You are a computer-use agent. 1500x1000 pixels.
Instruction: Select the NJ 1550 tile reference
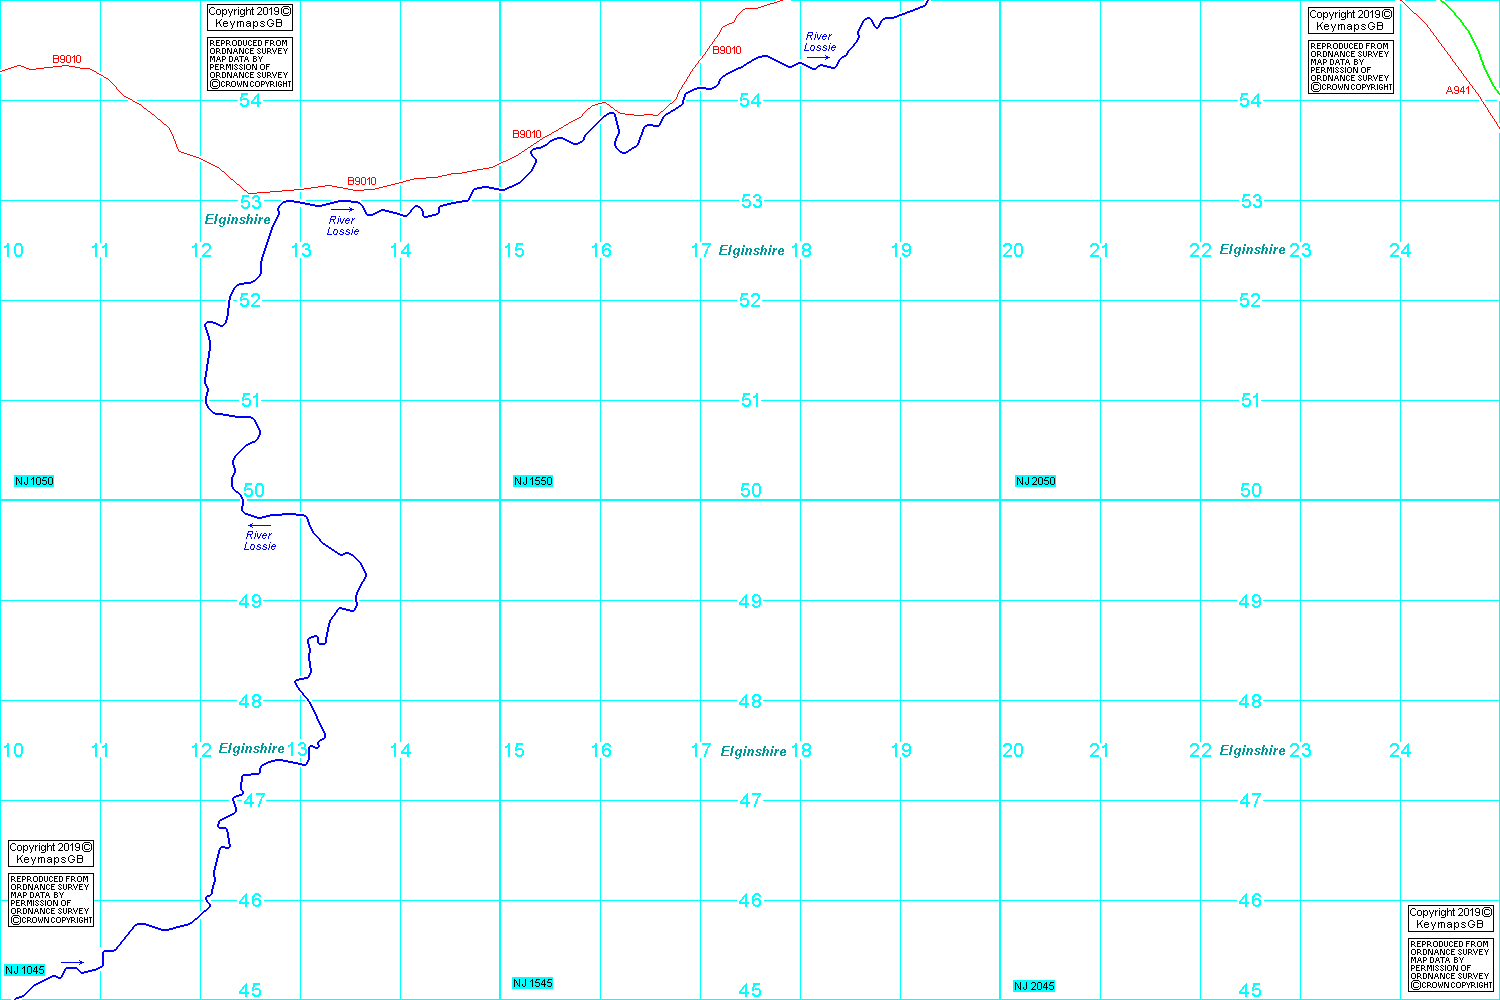pyautogui.click(x=533, y=481)
